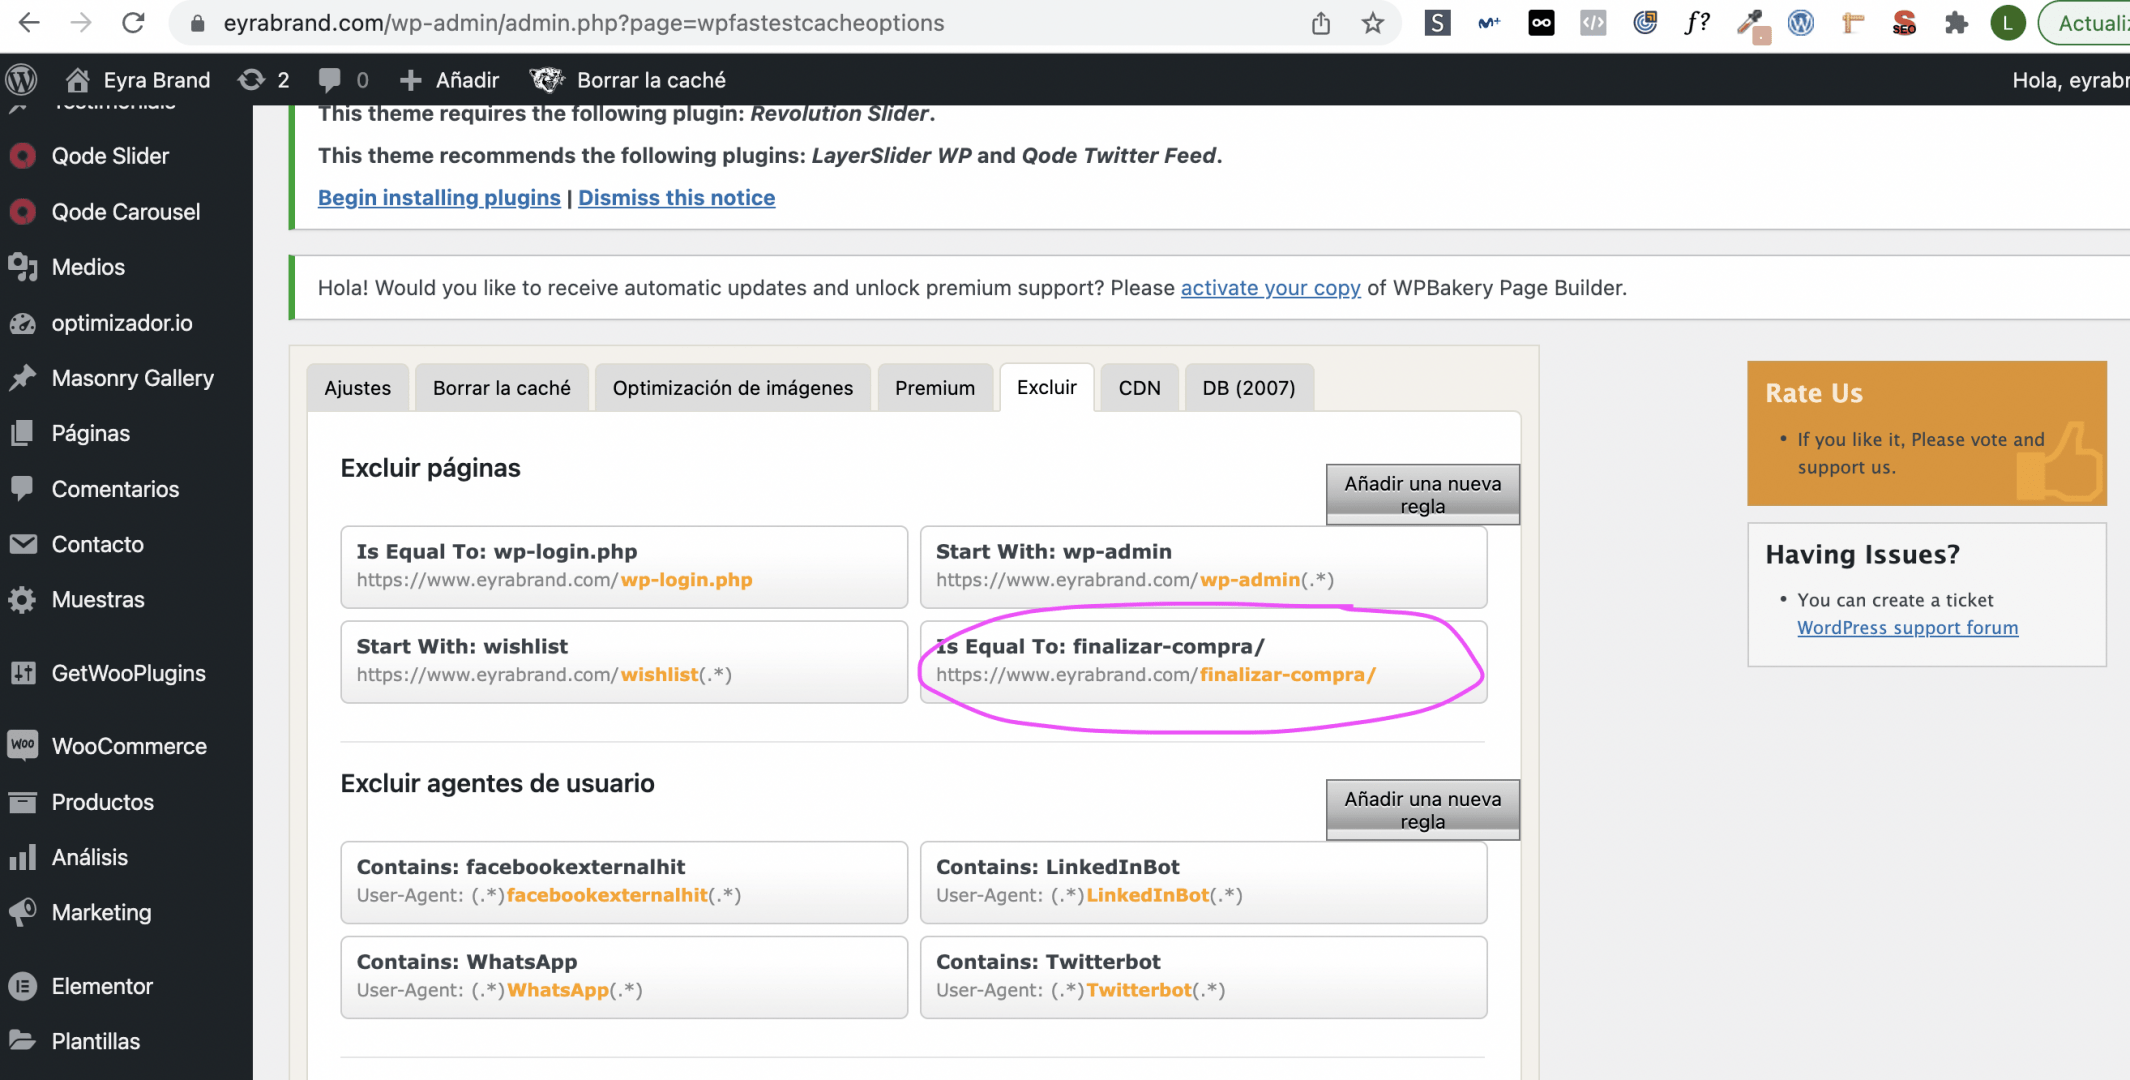Open the wp-login.php exclusion rule
Viewport: 2130px width, 1080px height.
click(x=624, y=566)
